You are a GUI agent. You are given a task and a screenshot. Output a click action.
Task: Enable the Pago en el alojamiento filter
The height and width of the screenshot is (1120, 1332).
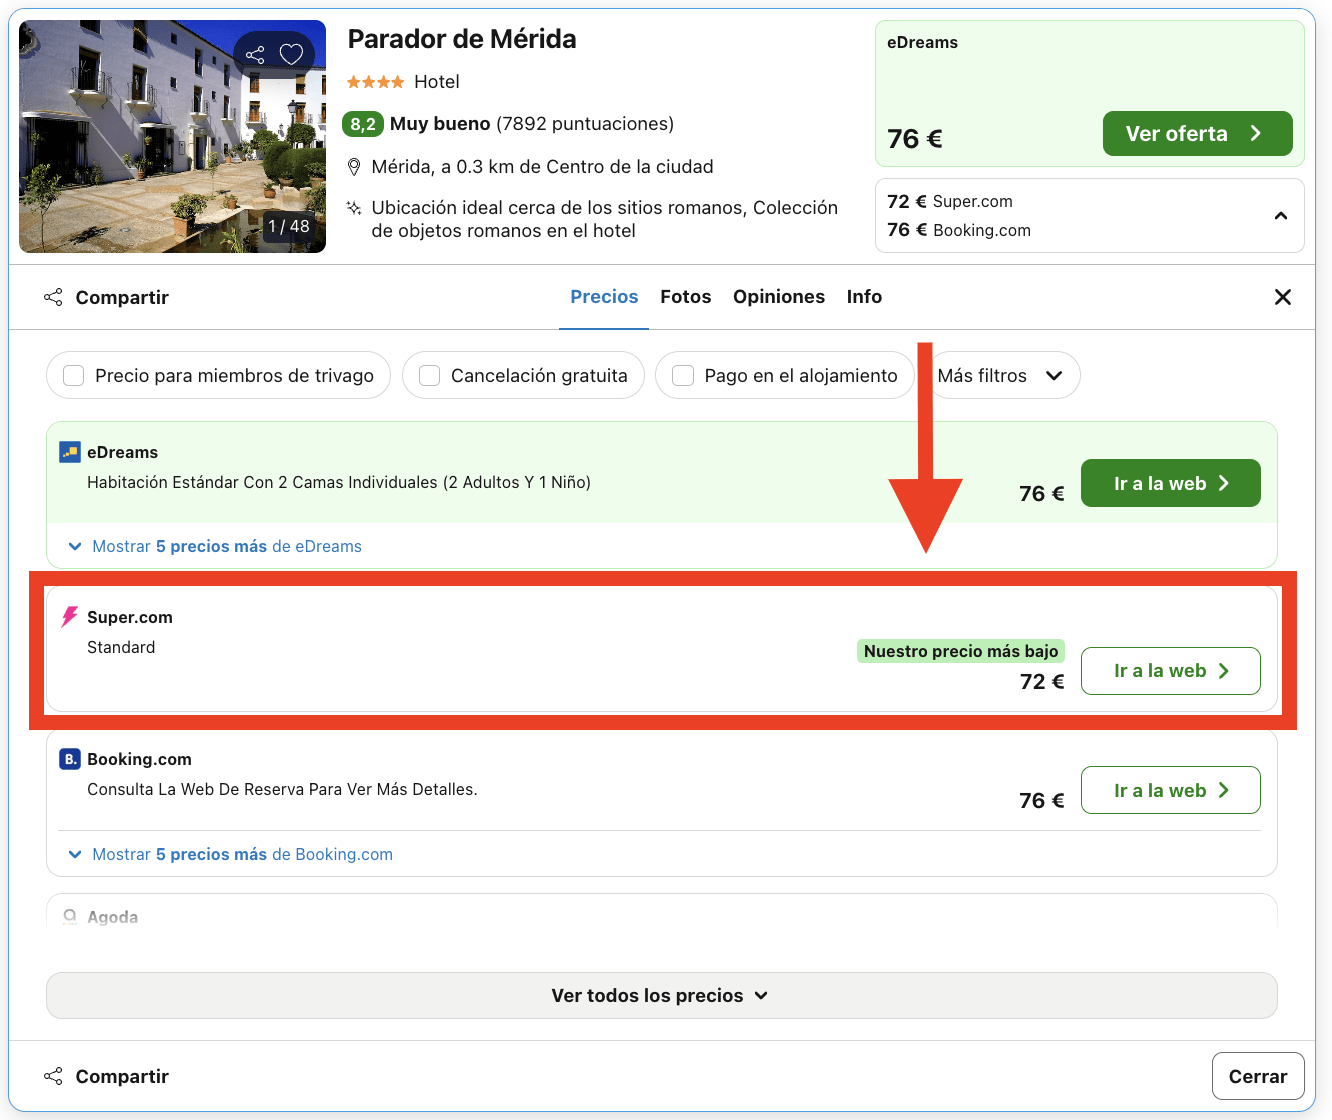[x=683, y=375]
